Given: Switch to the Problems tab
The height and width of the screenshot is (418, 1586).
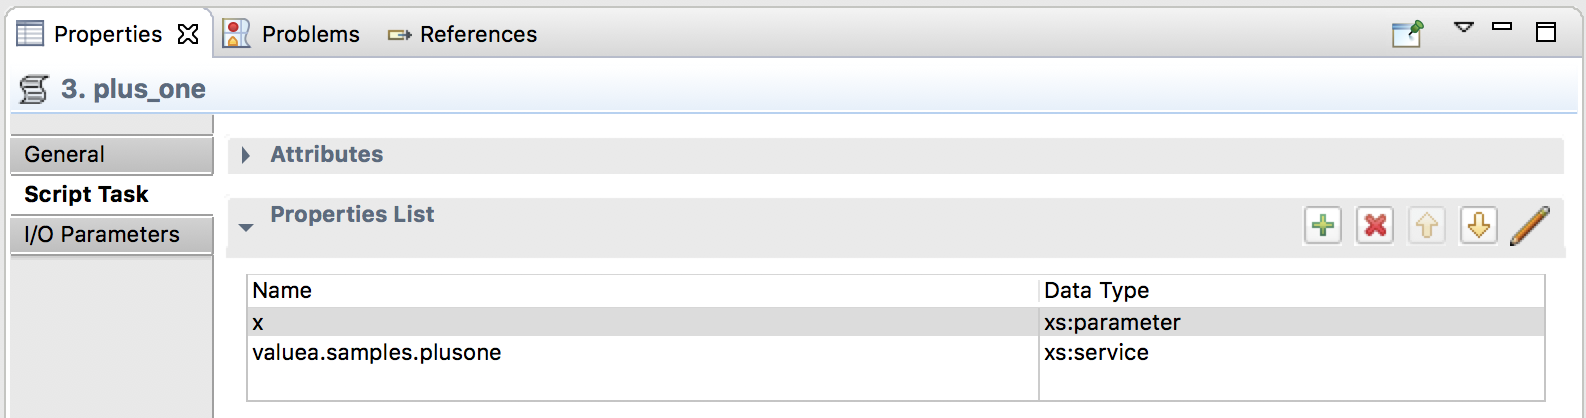Looking at the screenshot, I should click(x=310, y=34).
